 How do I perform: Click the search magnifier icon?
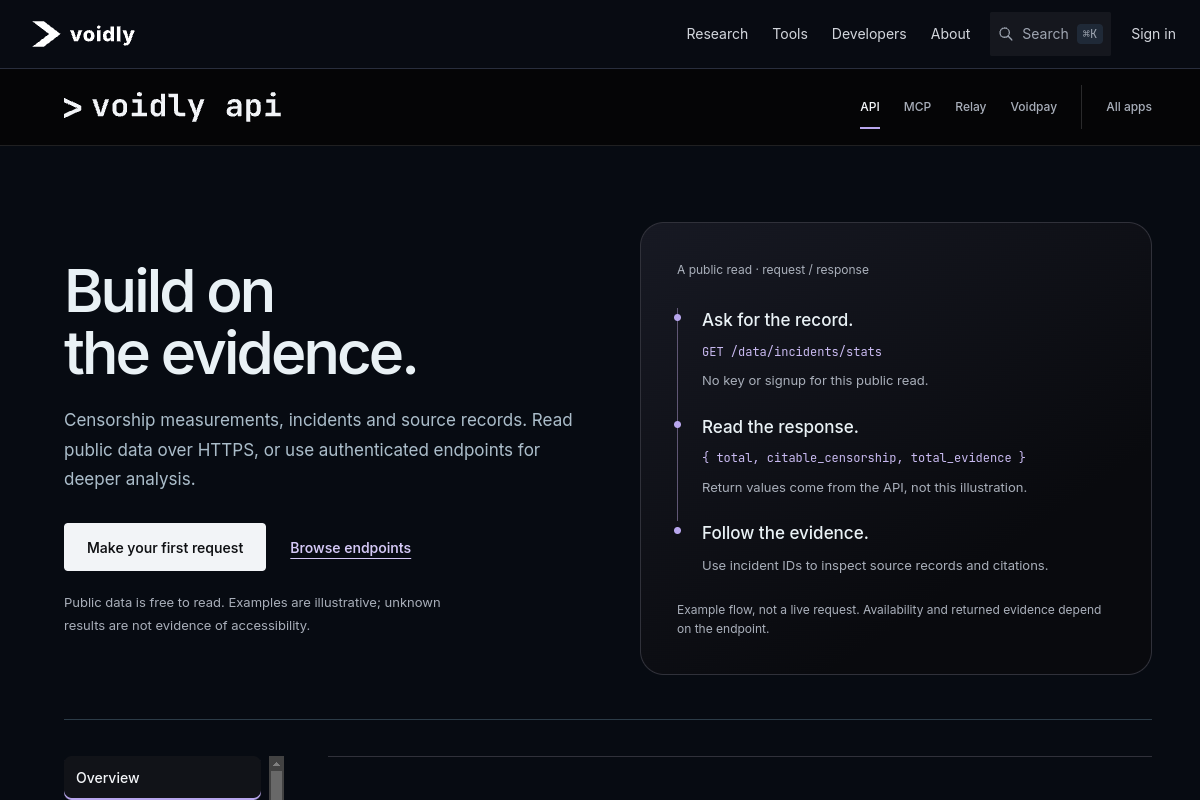[x=1006, y=34]
